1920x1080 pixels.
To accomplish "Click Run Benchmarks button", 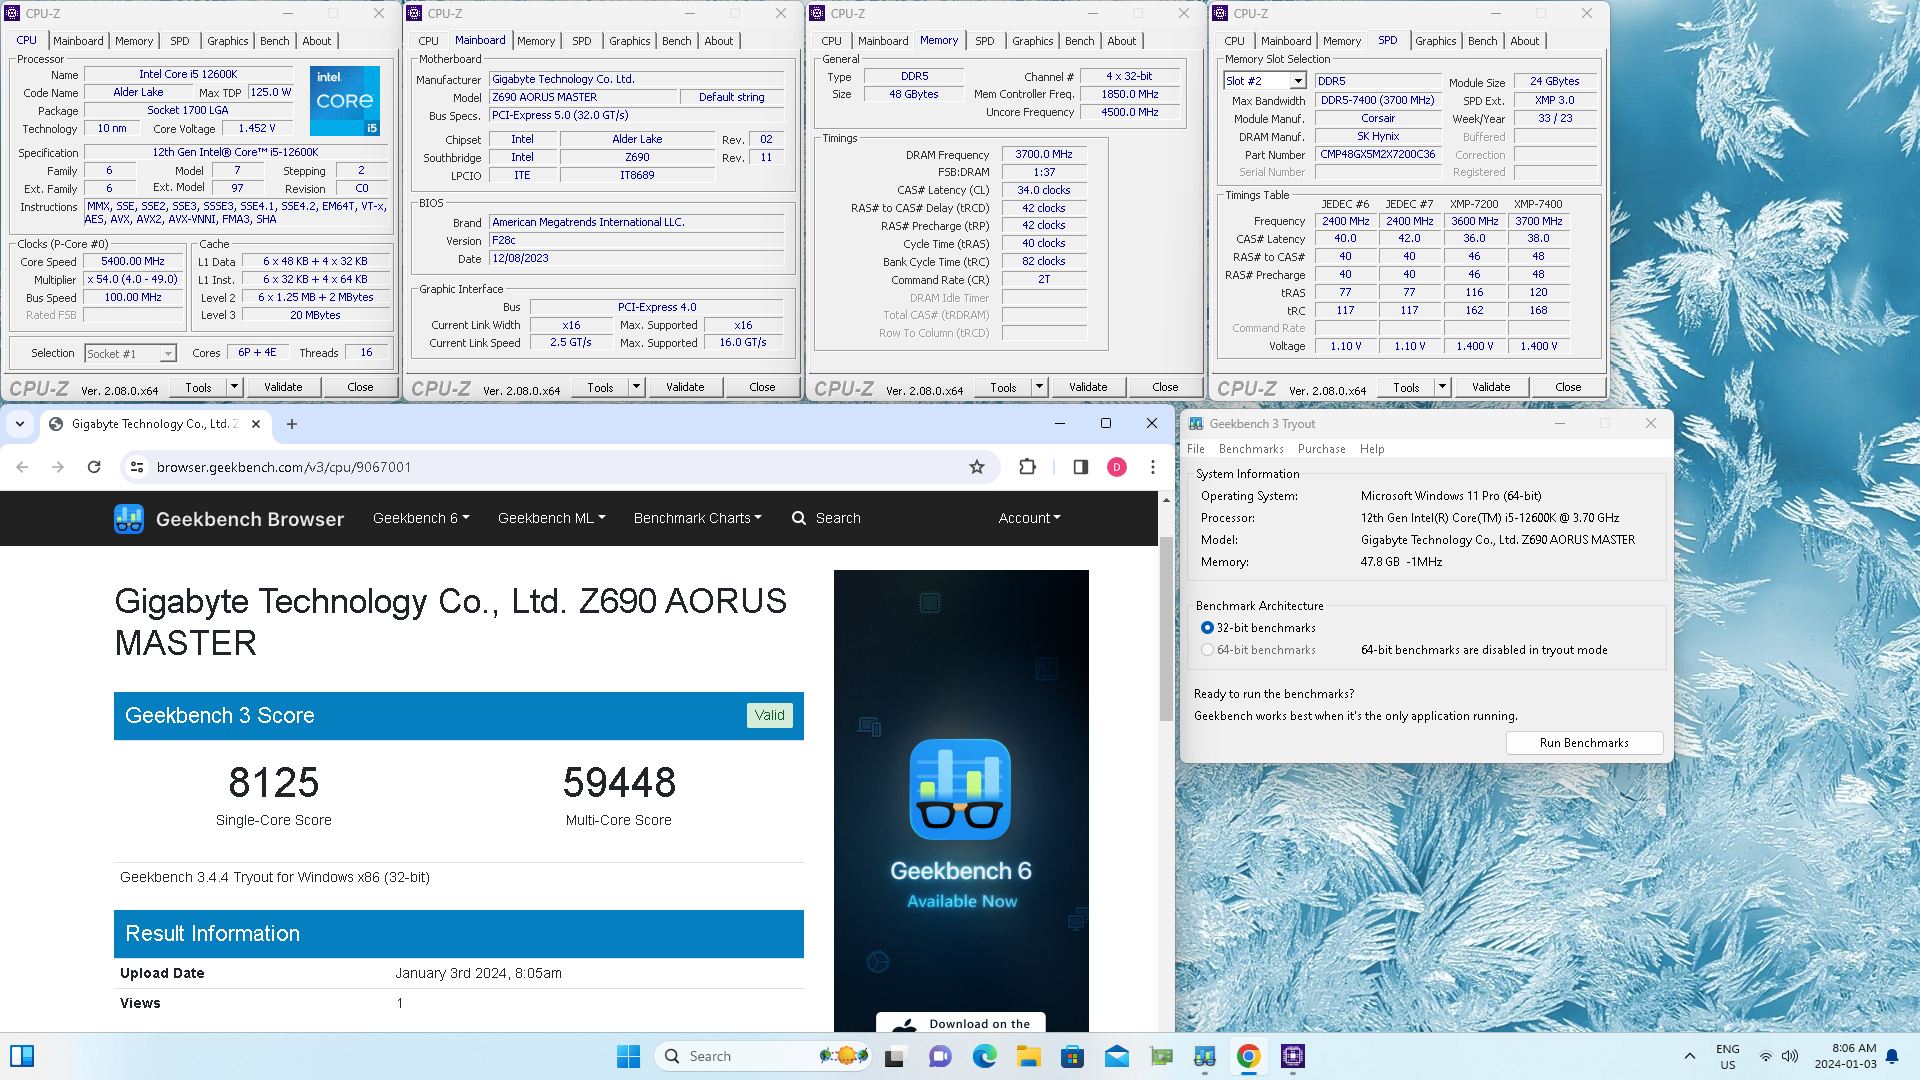I will [1584, 743].
